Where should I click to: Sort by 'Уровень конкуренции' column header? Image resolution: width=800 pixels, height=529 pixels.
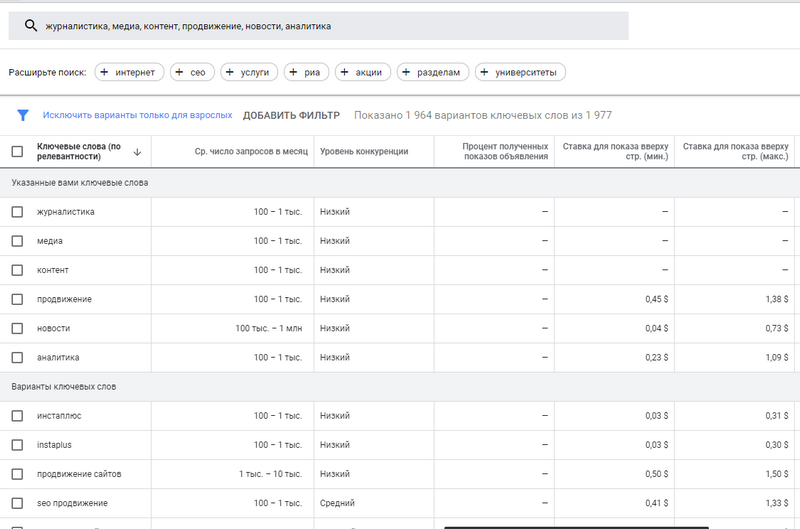pyautogui.click(x=364, y=152)
